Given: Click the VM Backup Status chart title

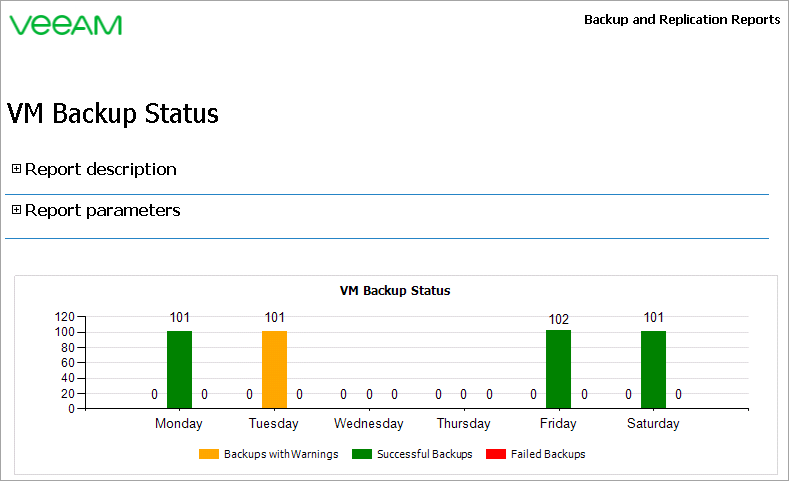Looking at the screenshot, I should pyautogui.click(x=395, y=291).
